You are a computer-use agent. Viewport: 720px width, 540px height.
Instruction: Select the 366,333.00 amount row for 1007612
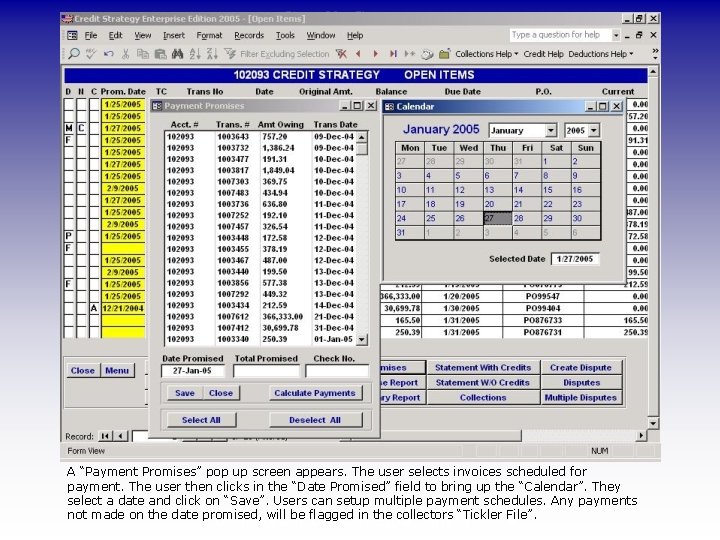click(x=260, y=316)
